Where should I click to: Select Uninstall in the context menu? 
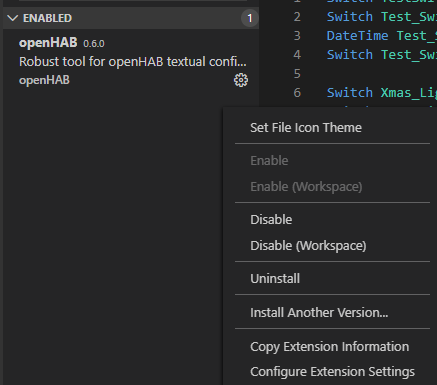pyautogui.click(x=275, y=279)
